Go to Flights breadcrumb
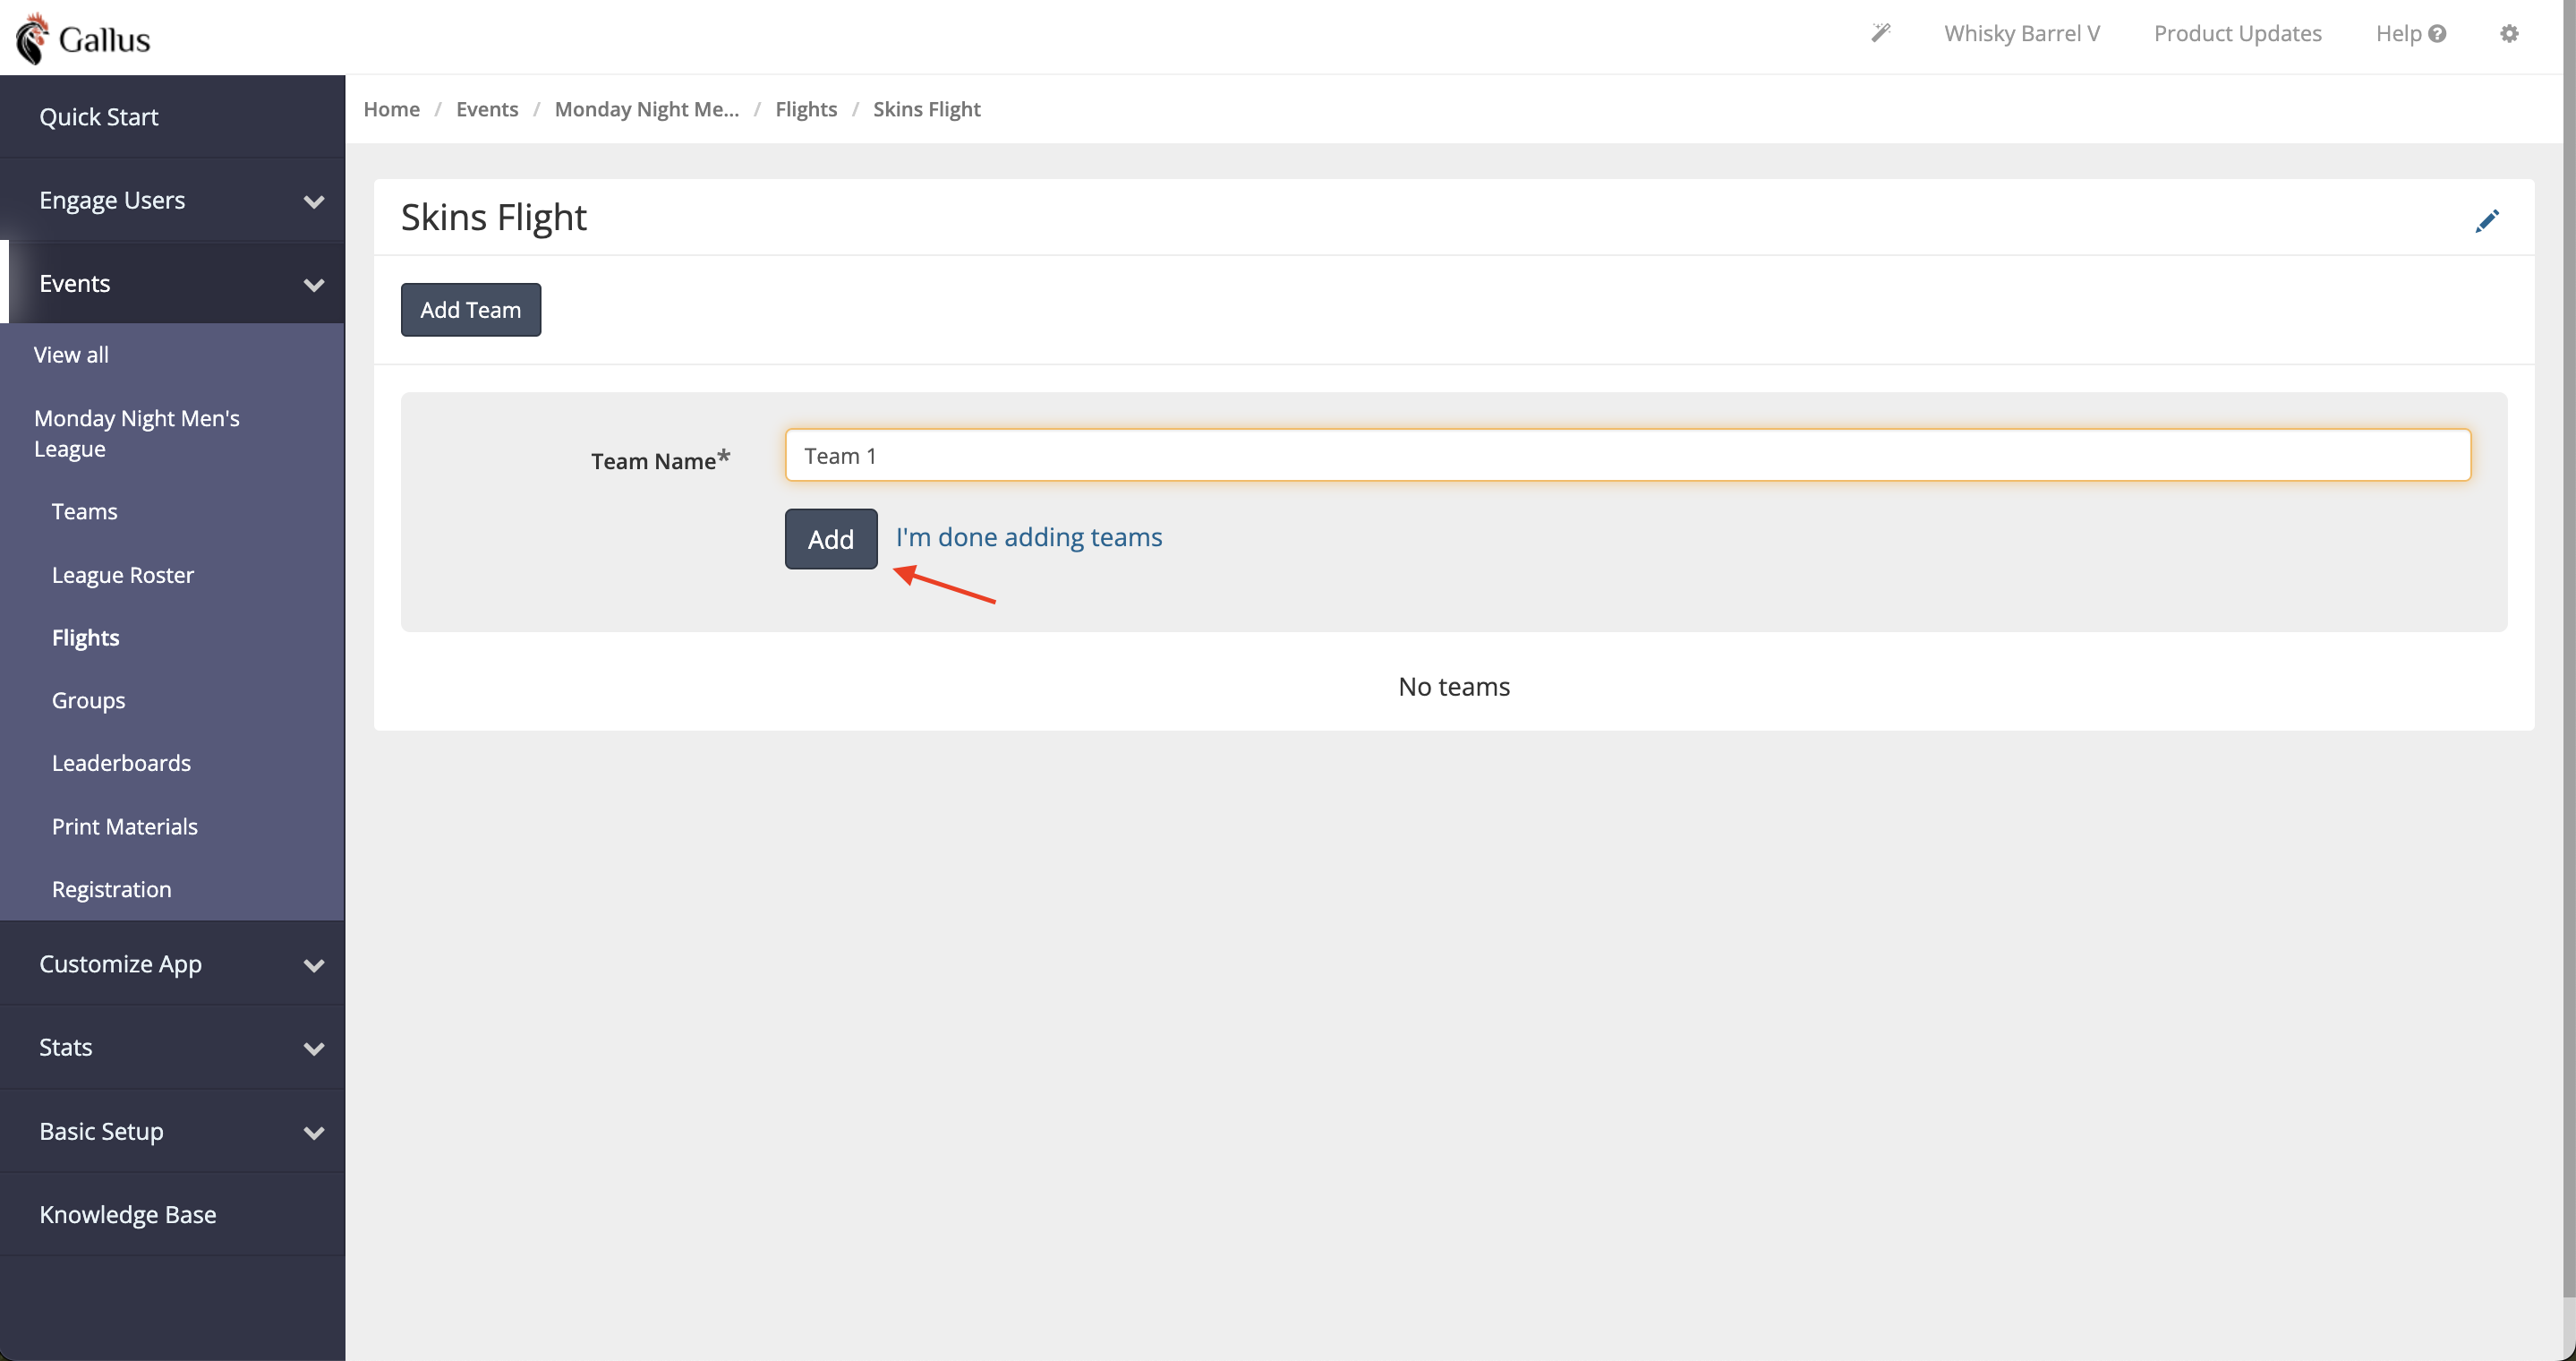Image resolution: width=2576 pixels, height=1361 pixels. click(x=806, y=108)
